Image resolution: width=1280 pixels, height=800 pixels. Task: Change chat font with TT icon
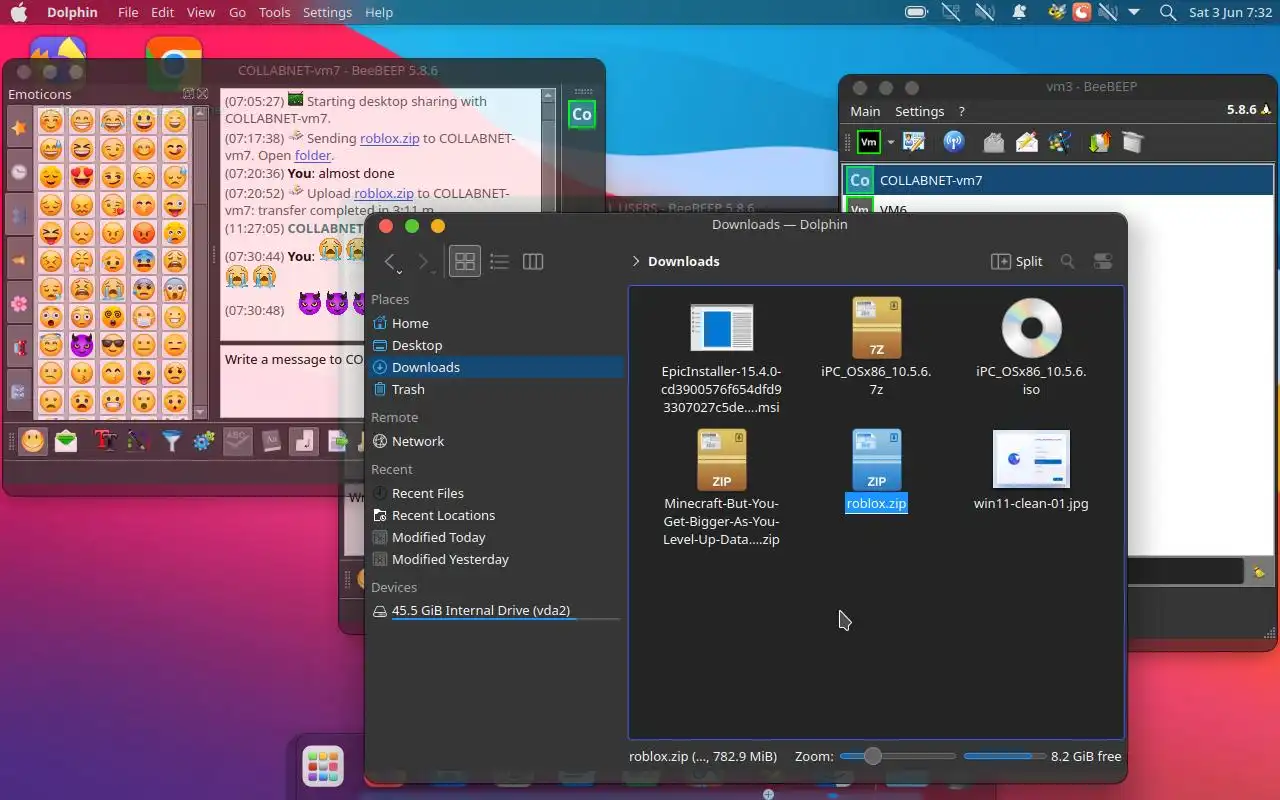tap(105, 440)
